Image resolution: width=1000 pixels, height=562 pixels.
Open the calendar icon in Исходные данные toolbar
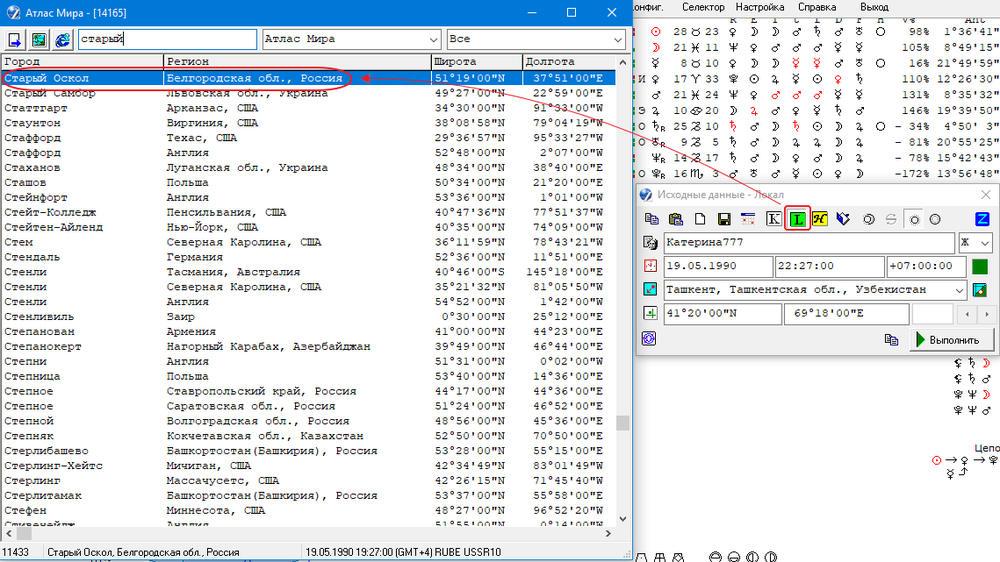point(748,219)
